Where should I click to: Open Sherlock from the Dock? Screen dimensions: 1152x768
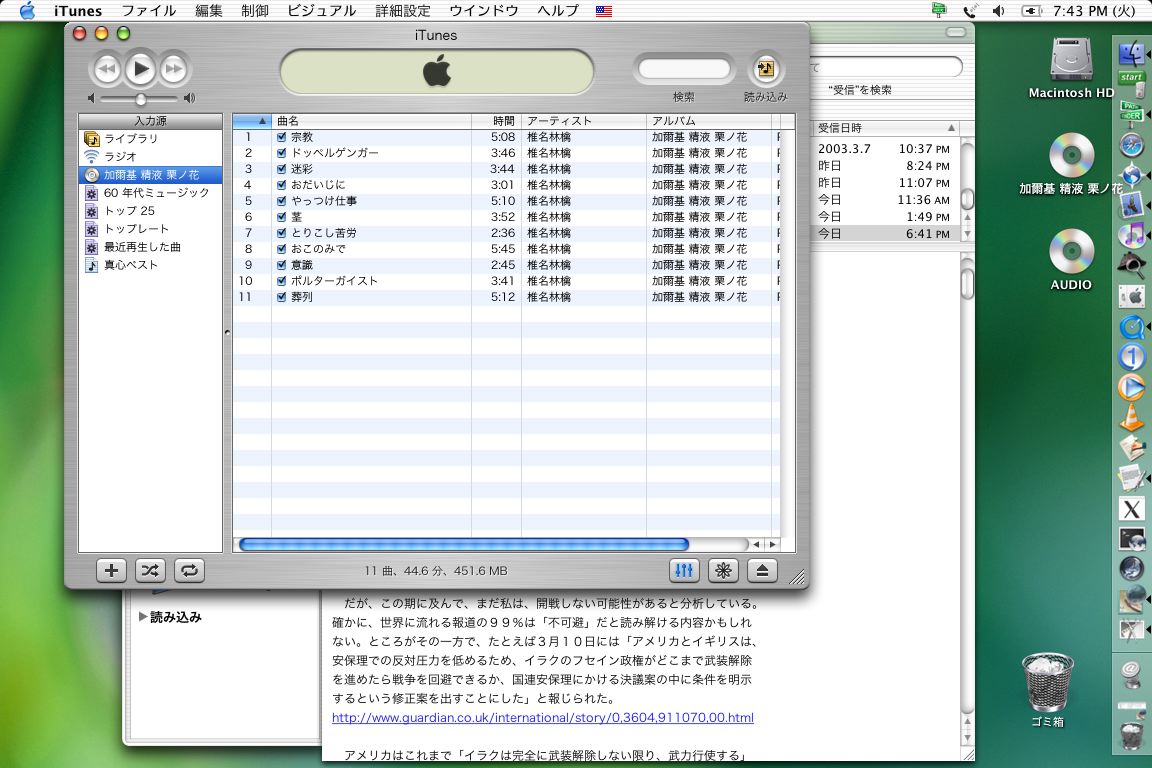coord(1131,265)
